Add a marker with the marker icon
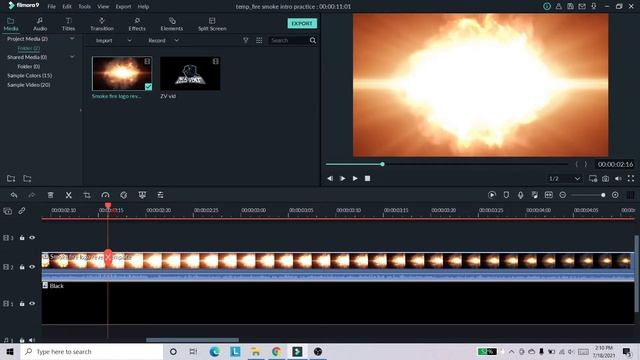The height and width of the screenshot is (360, 640). tap(506, 195)
